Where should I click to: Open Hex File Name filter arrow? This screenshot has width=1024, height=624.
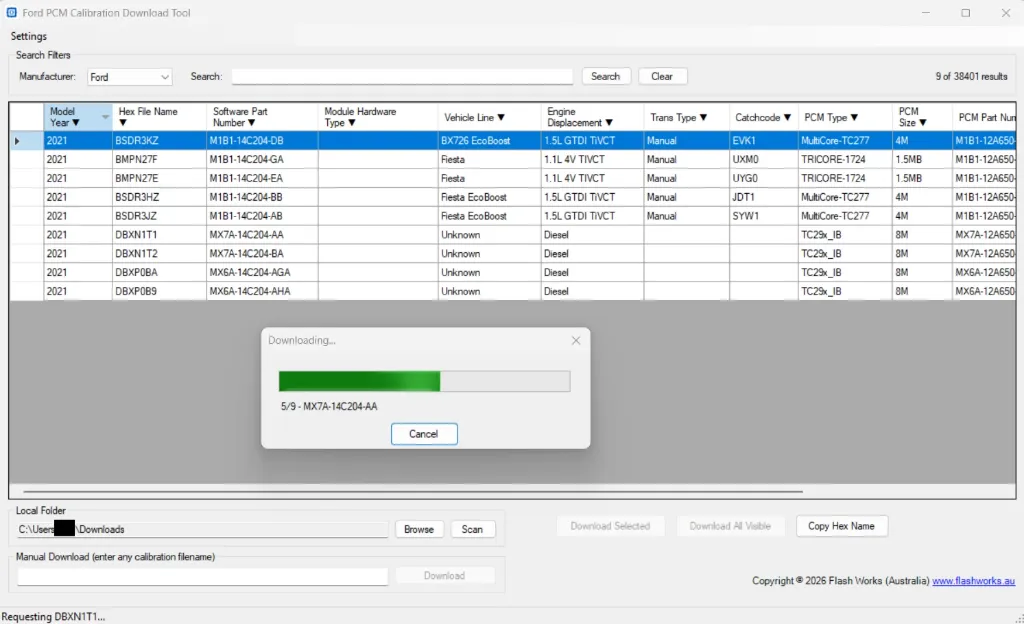(x=123, y=123)
